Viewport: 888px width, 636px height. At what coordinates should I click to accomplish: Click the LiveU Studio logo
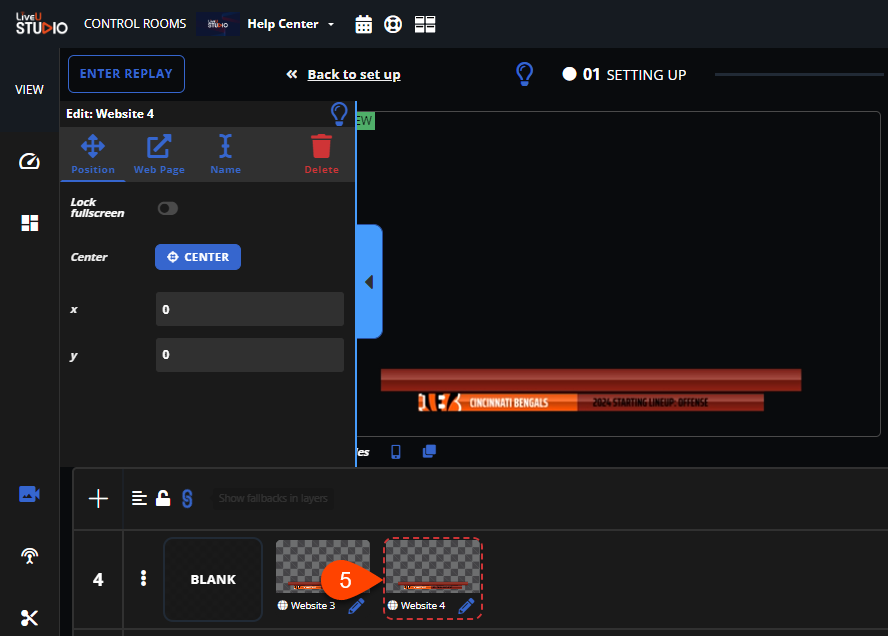pos(41,24)
